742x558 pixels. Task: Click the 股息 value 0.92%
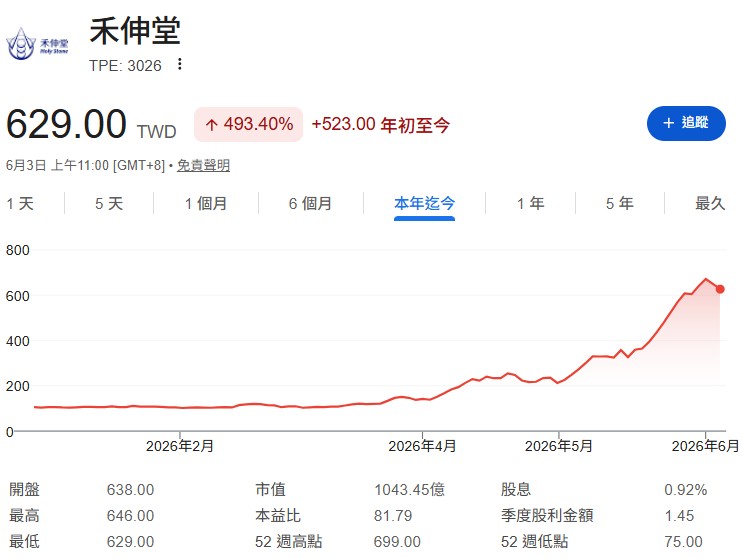(686, 489)
